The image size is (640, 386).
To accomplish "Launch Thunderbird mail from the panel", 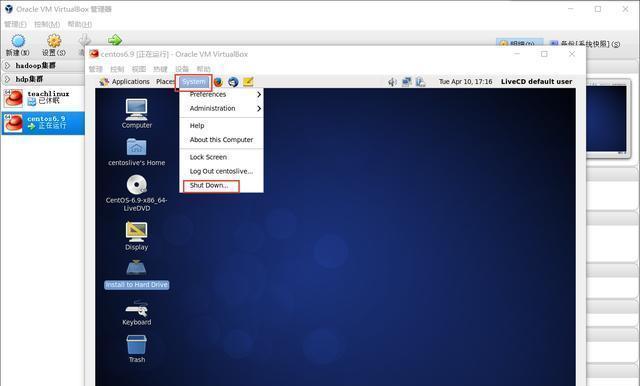I will (233, 82).
